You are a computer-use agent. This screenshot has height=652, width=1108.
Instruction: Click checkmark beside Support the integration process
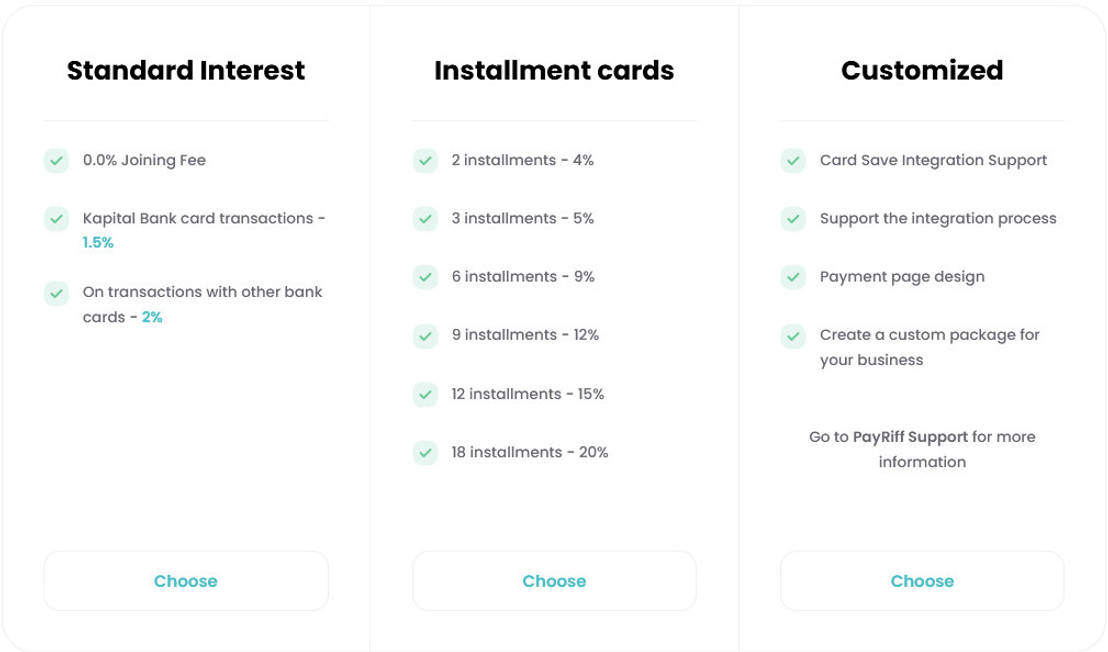pos(793,218)
